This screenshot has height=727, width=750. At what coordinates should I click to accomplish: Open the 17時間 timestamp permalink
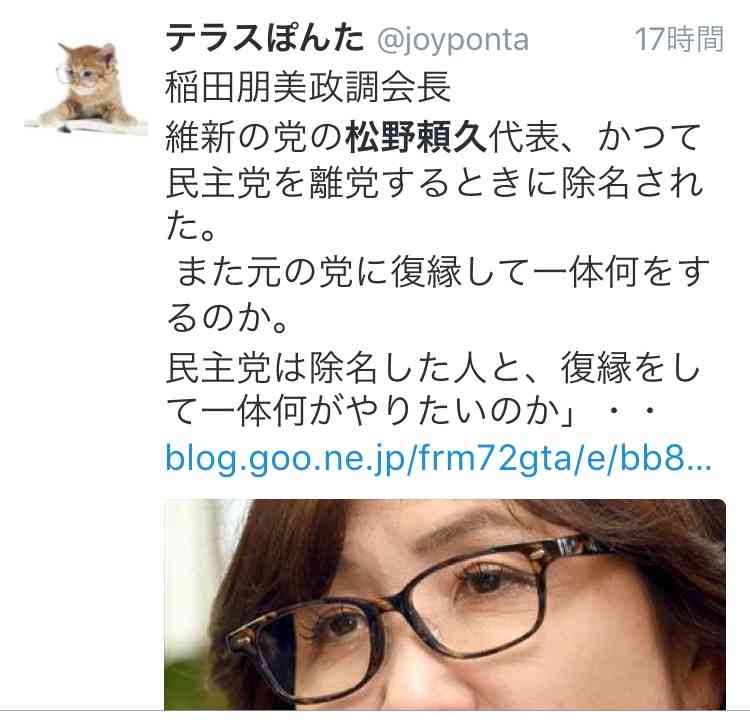click(x=679, y=39)
